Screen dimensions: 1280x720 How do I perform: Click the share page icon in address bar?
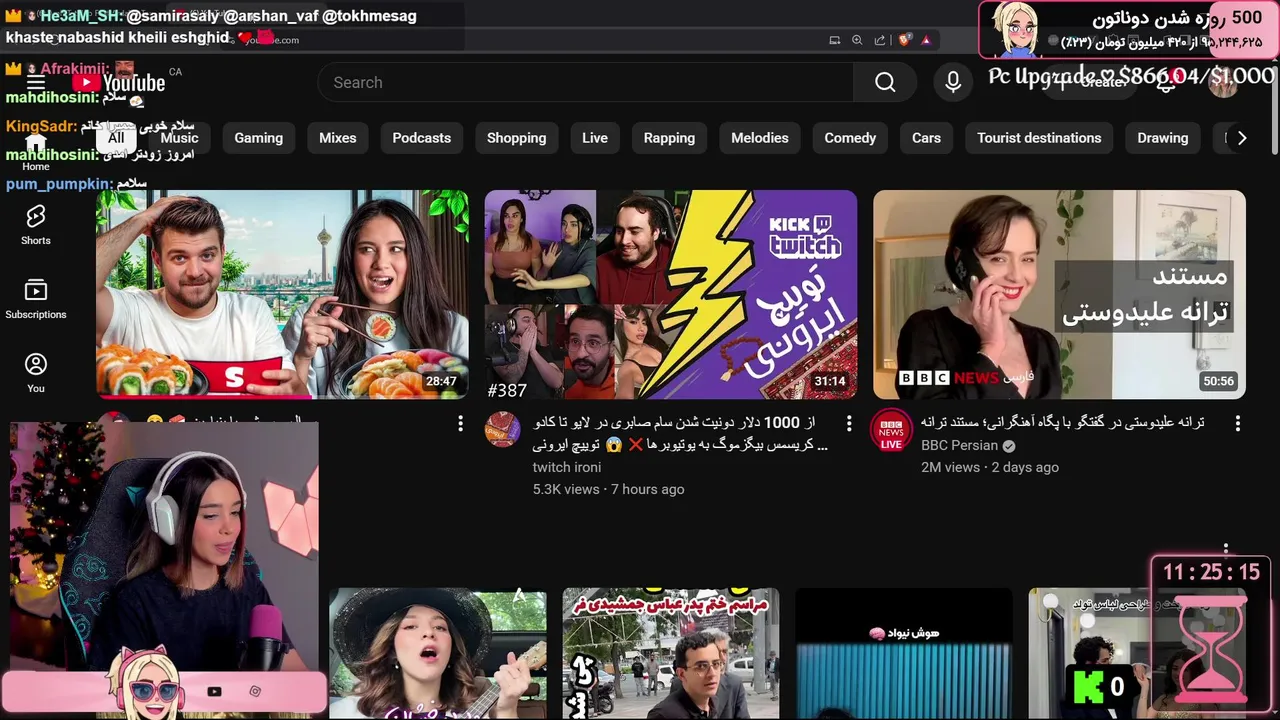[x=880, y=40]
